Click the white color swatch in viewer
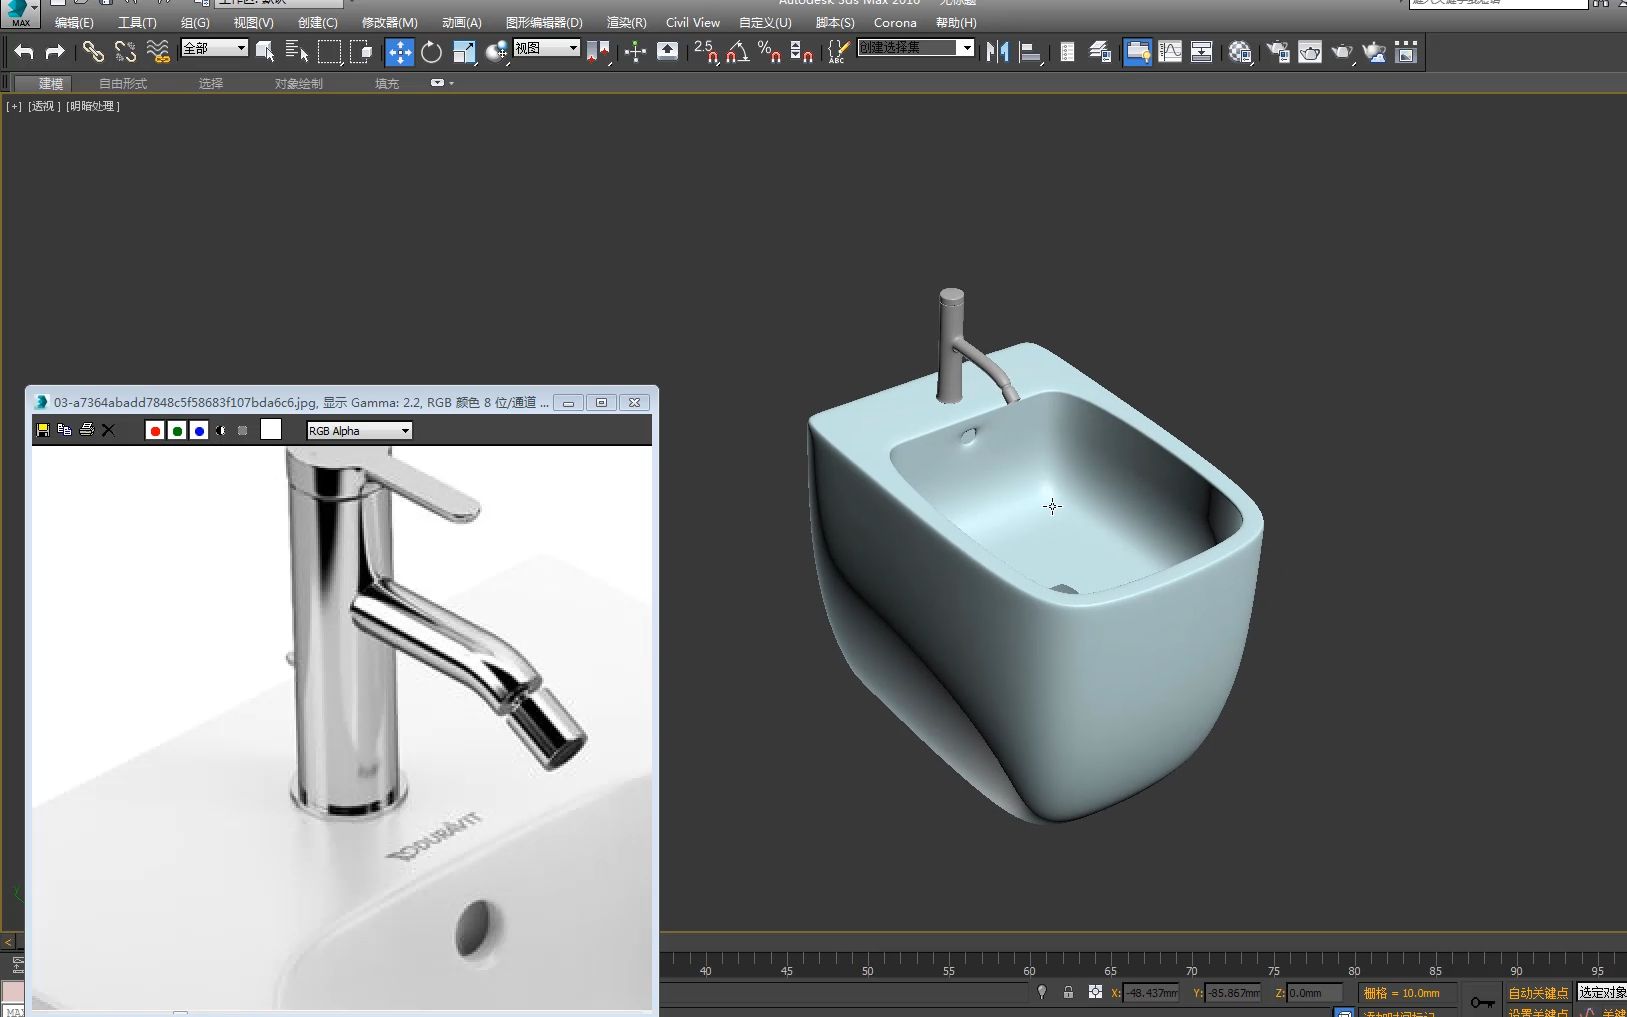The width and height of the screenshot is (1627, 1017). [271, 430]
